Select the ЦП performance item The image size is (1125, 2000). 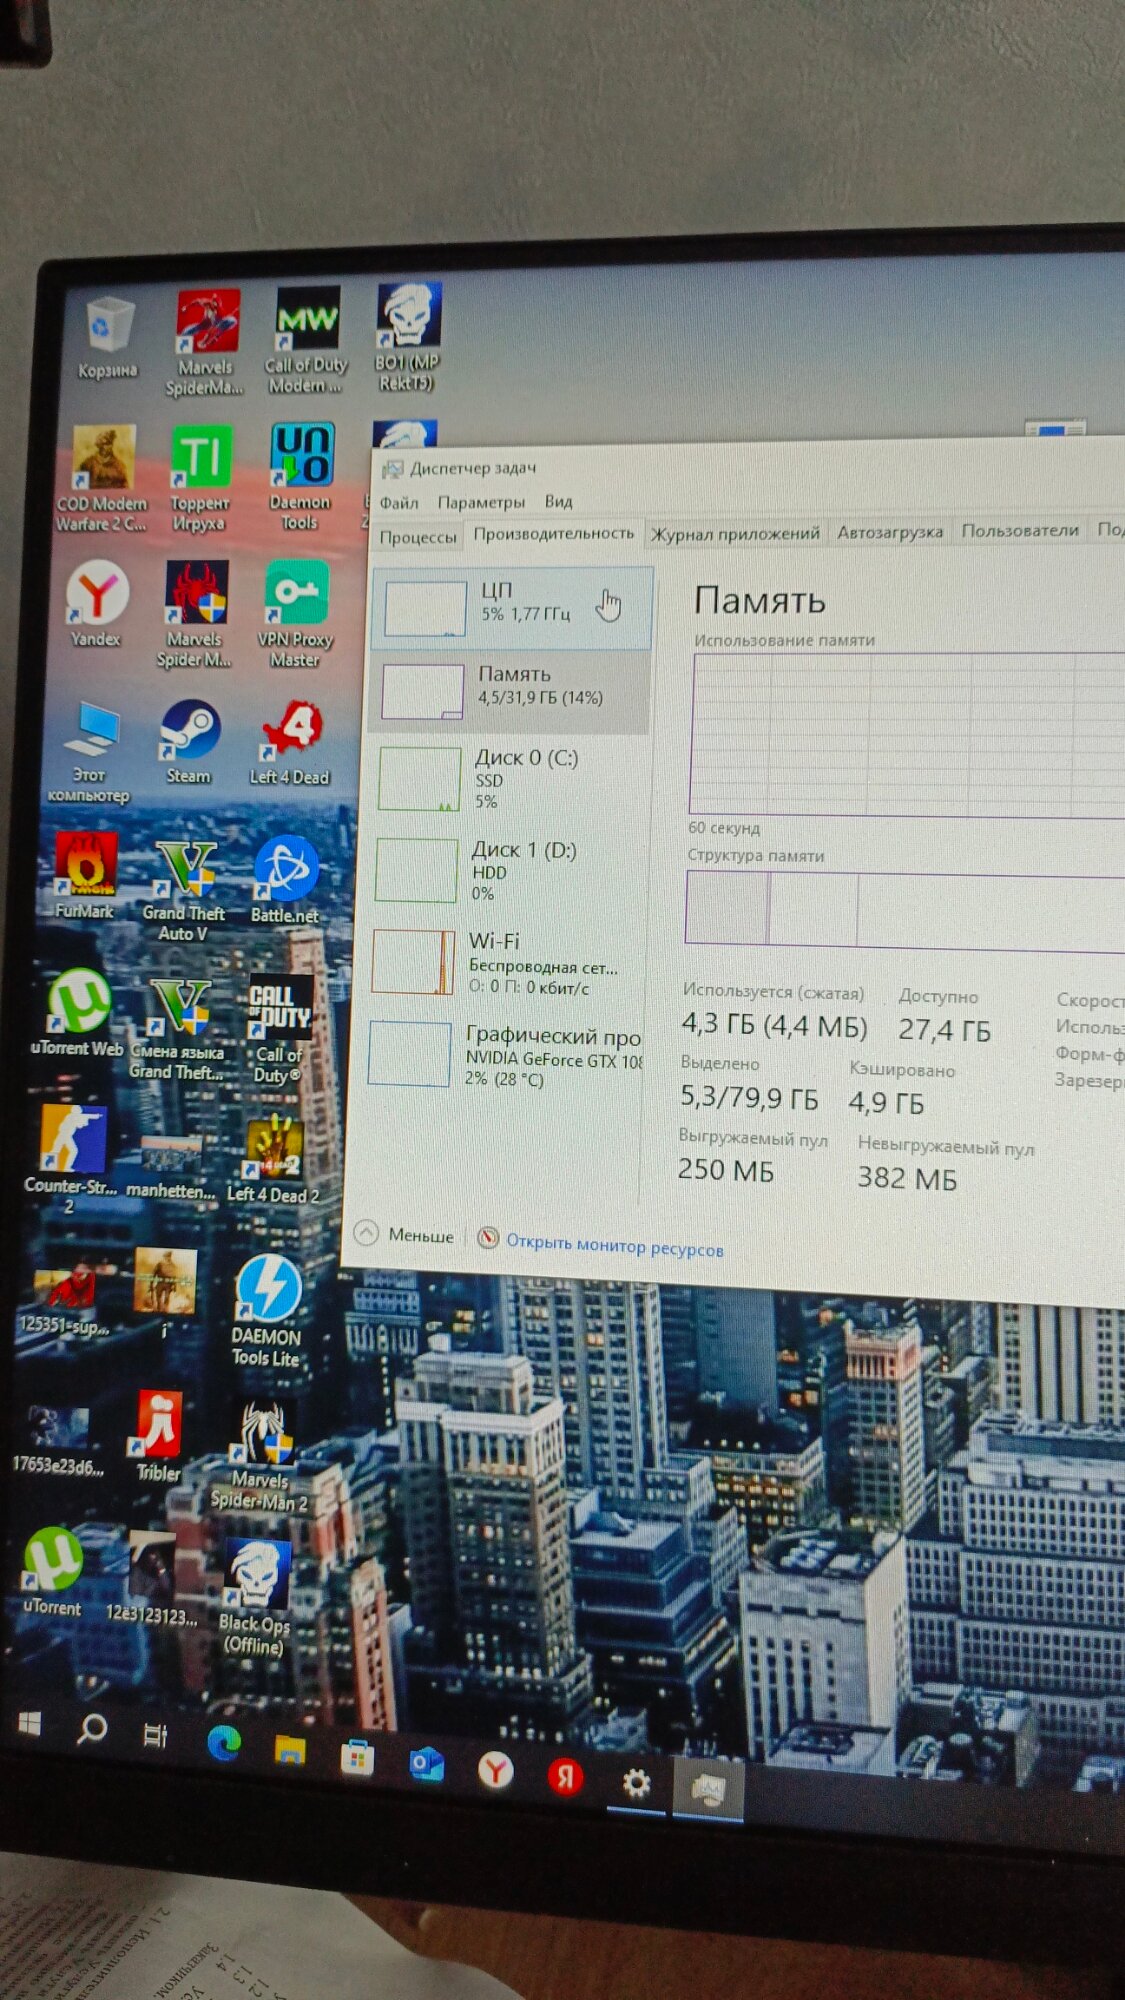point(513,608)
